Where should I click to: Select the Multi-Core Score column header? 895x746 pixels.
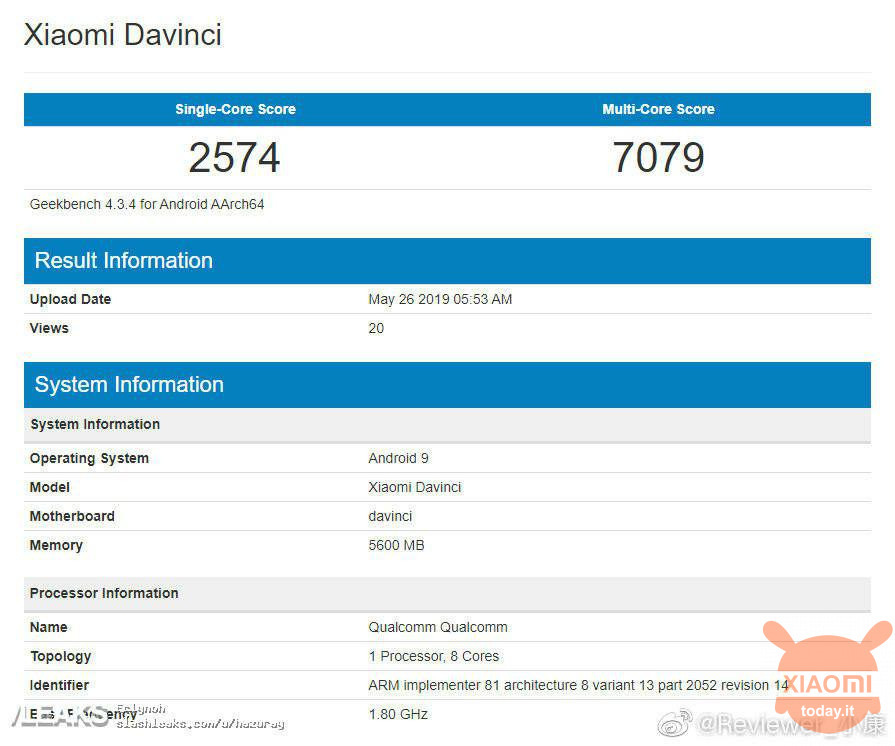click(658, 109)
